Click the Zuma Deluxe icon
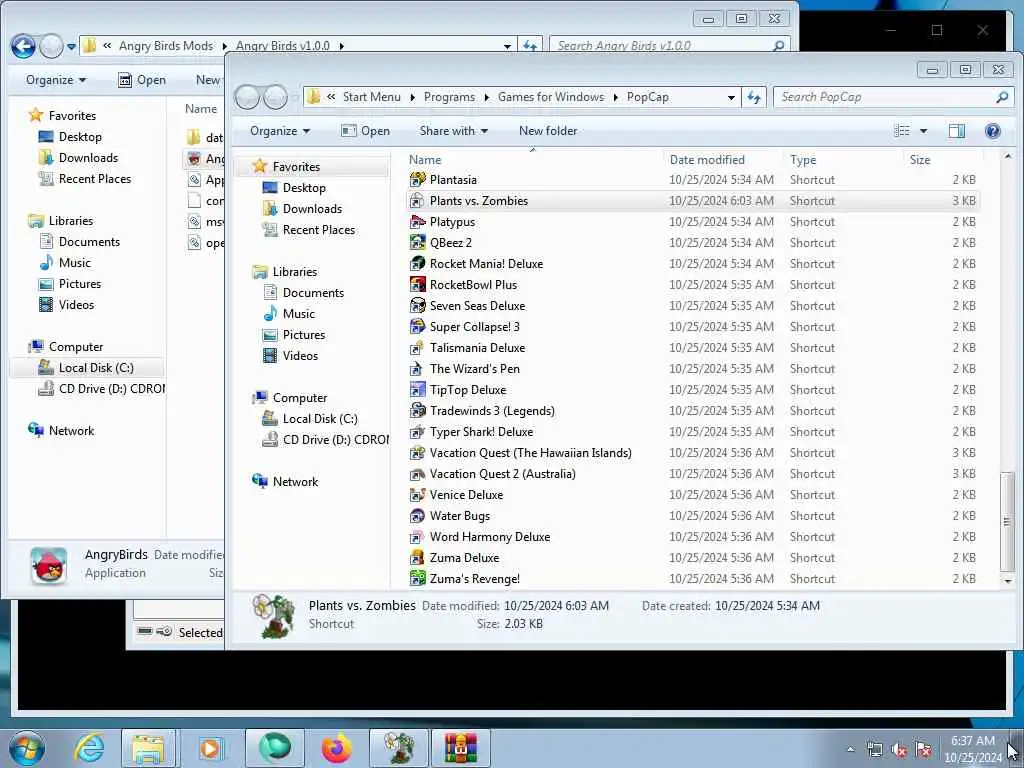This screenshot has height=768, width=1024. coord(417,558)
